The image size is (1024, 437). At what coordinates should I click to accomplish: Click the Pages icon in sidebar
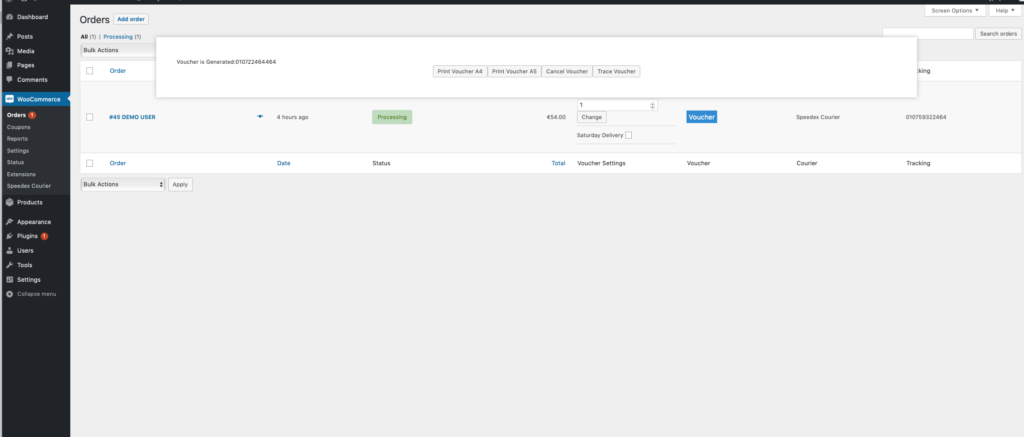10,65
